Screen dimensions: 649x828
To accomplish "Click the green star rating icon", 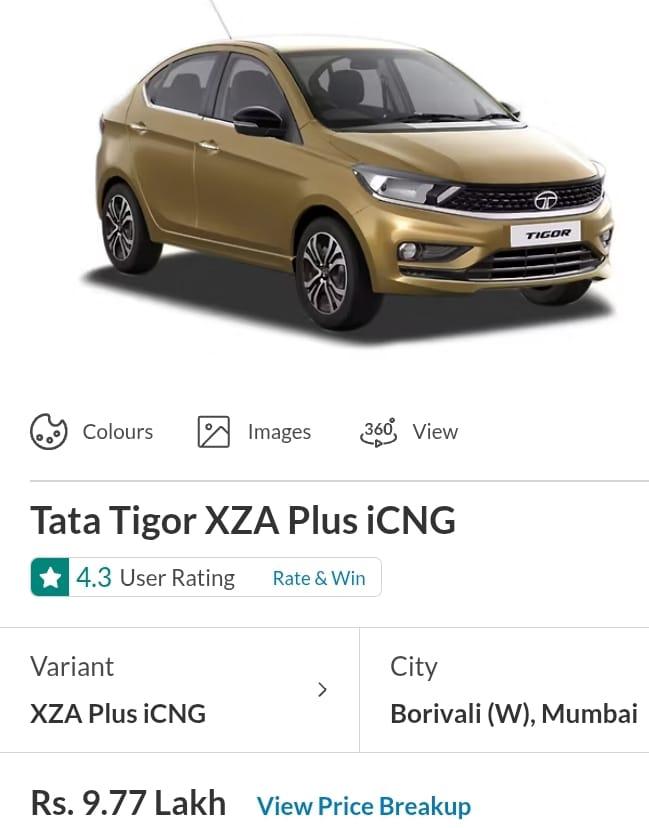I will tap(50, 577).
